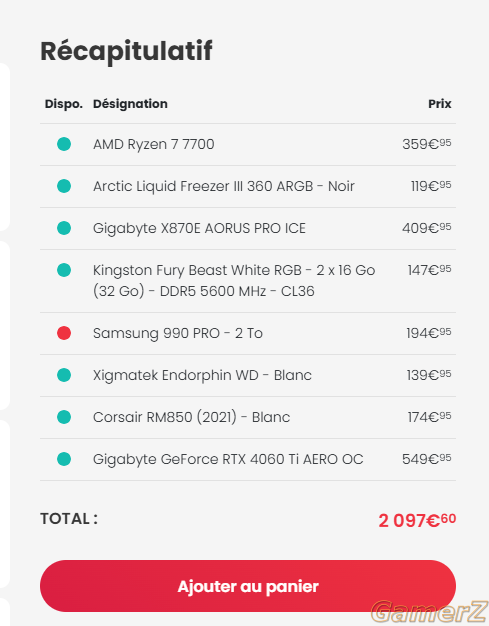Viewport: 489px width, 626px height.
Task: Click the green availability dot for Arctic Liquid Freezer III
Action: coord(64,186)
